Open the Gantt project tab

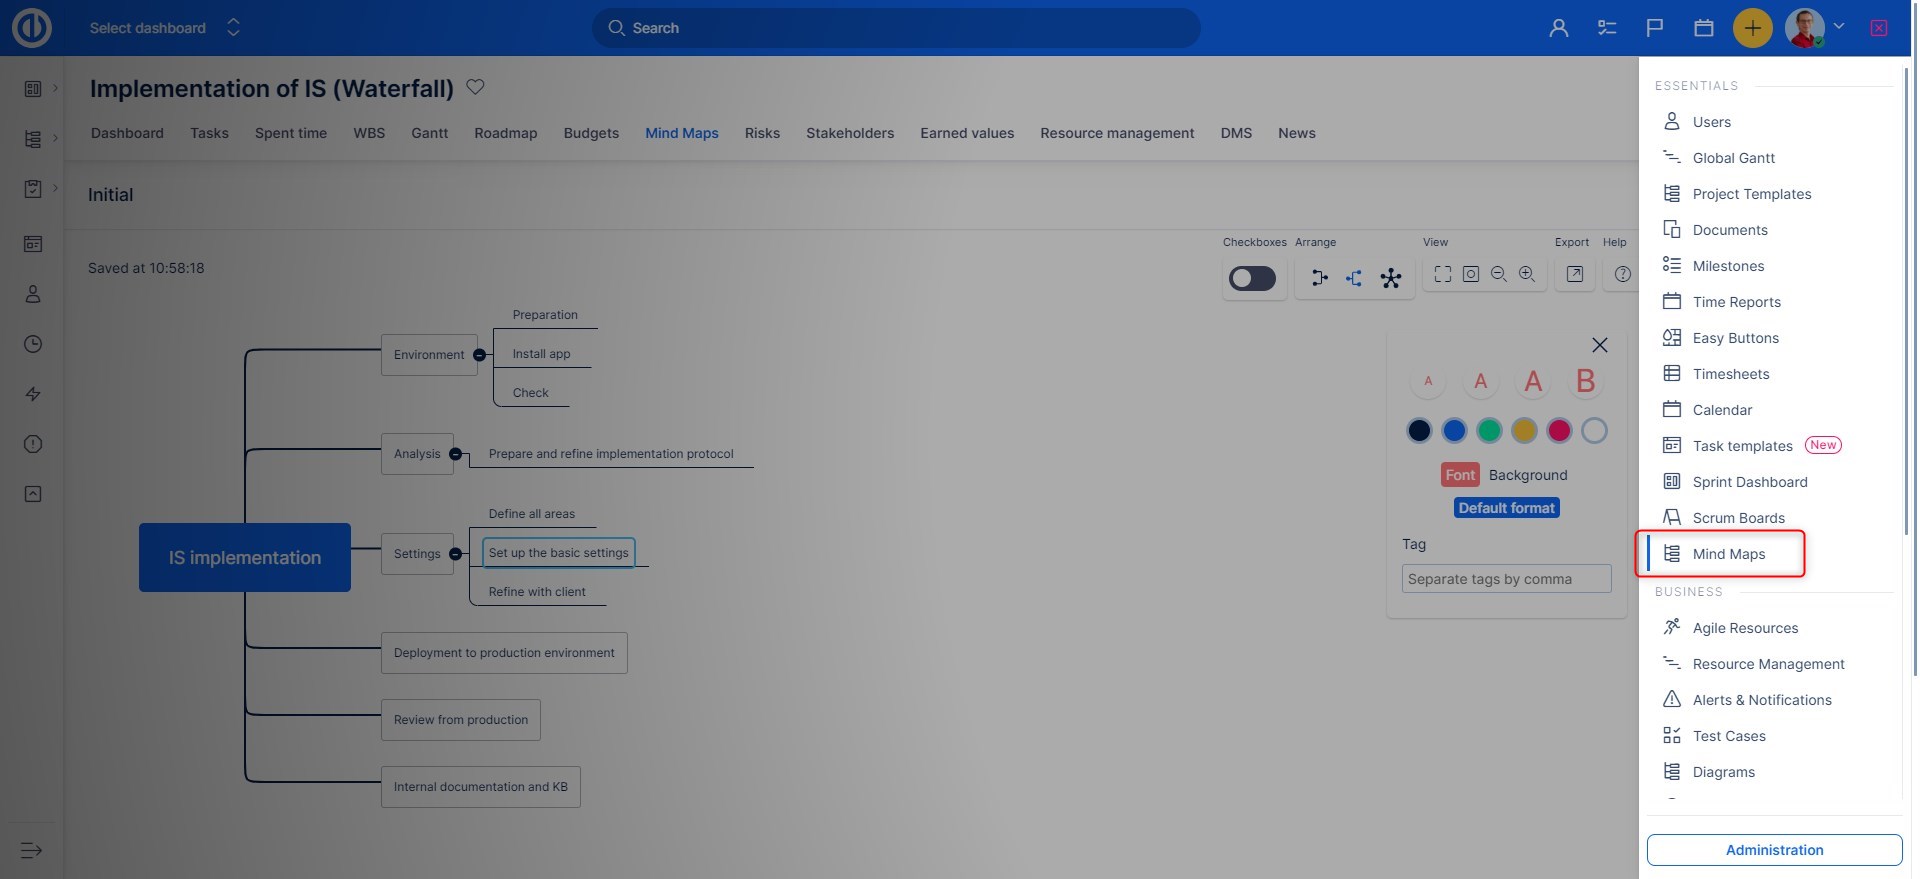429,133
